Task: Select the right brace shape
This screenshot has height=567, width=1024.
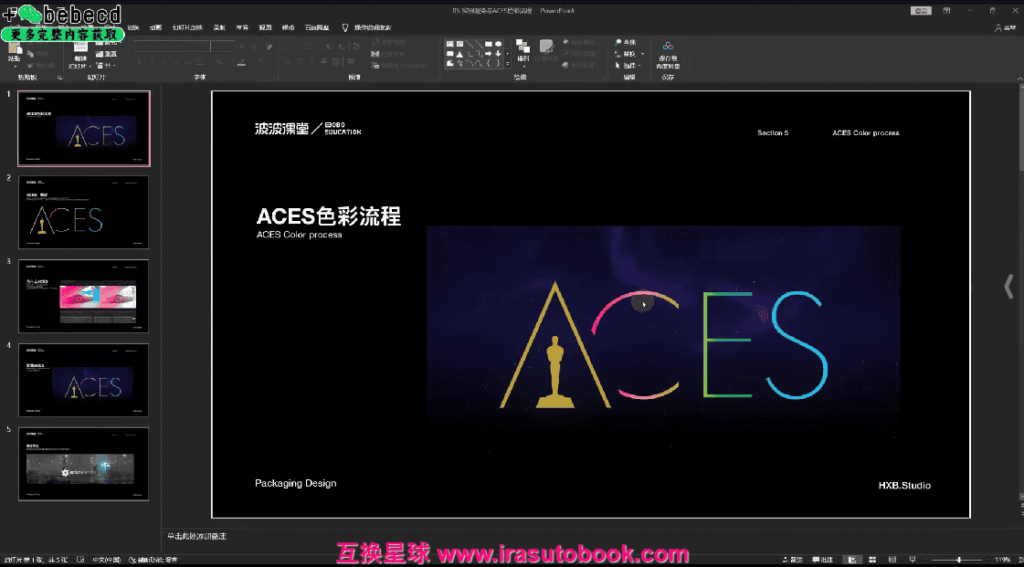Action: pos(498,63)
